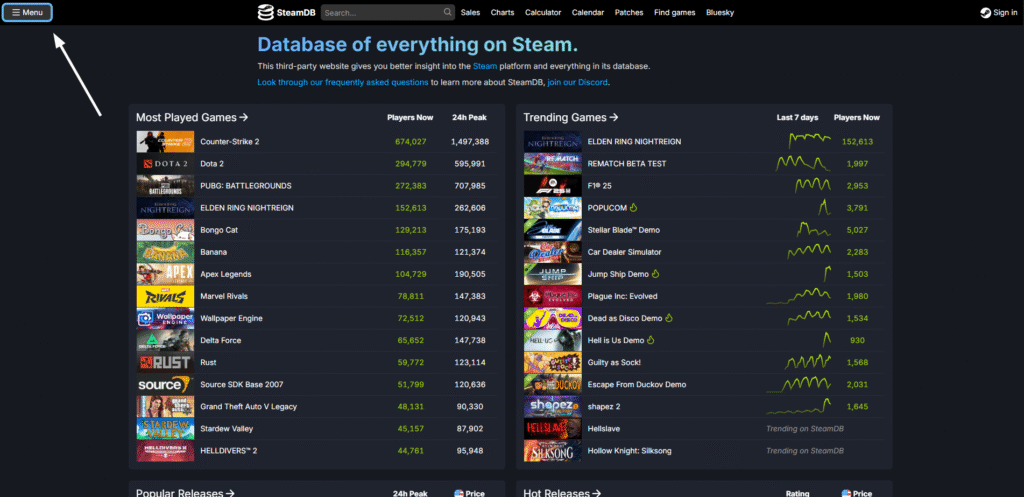Click the Jump Ship Demo thumbnail
Viewport: 1024px width, 497px height.
pos(552,274)
